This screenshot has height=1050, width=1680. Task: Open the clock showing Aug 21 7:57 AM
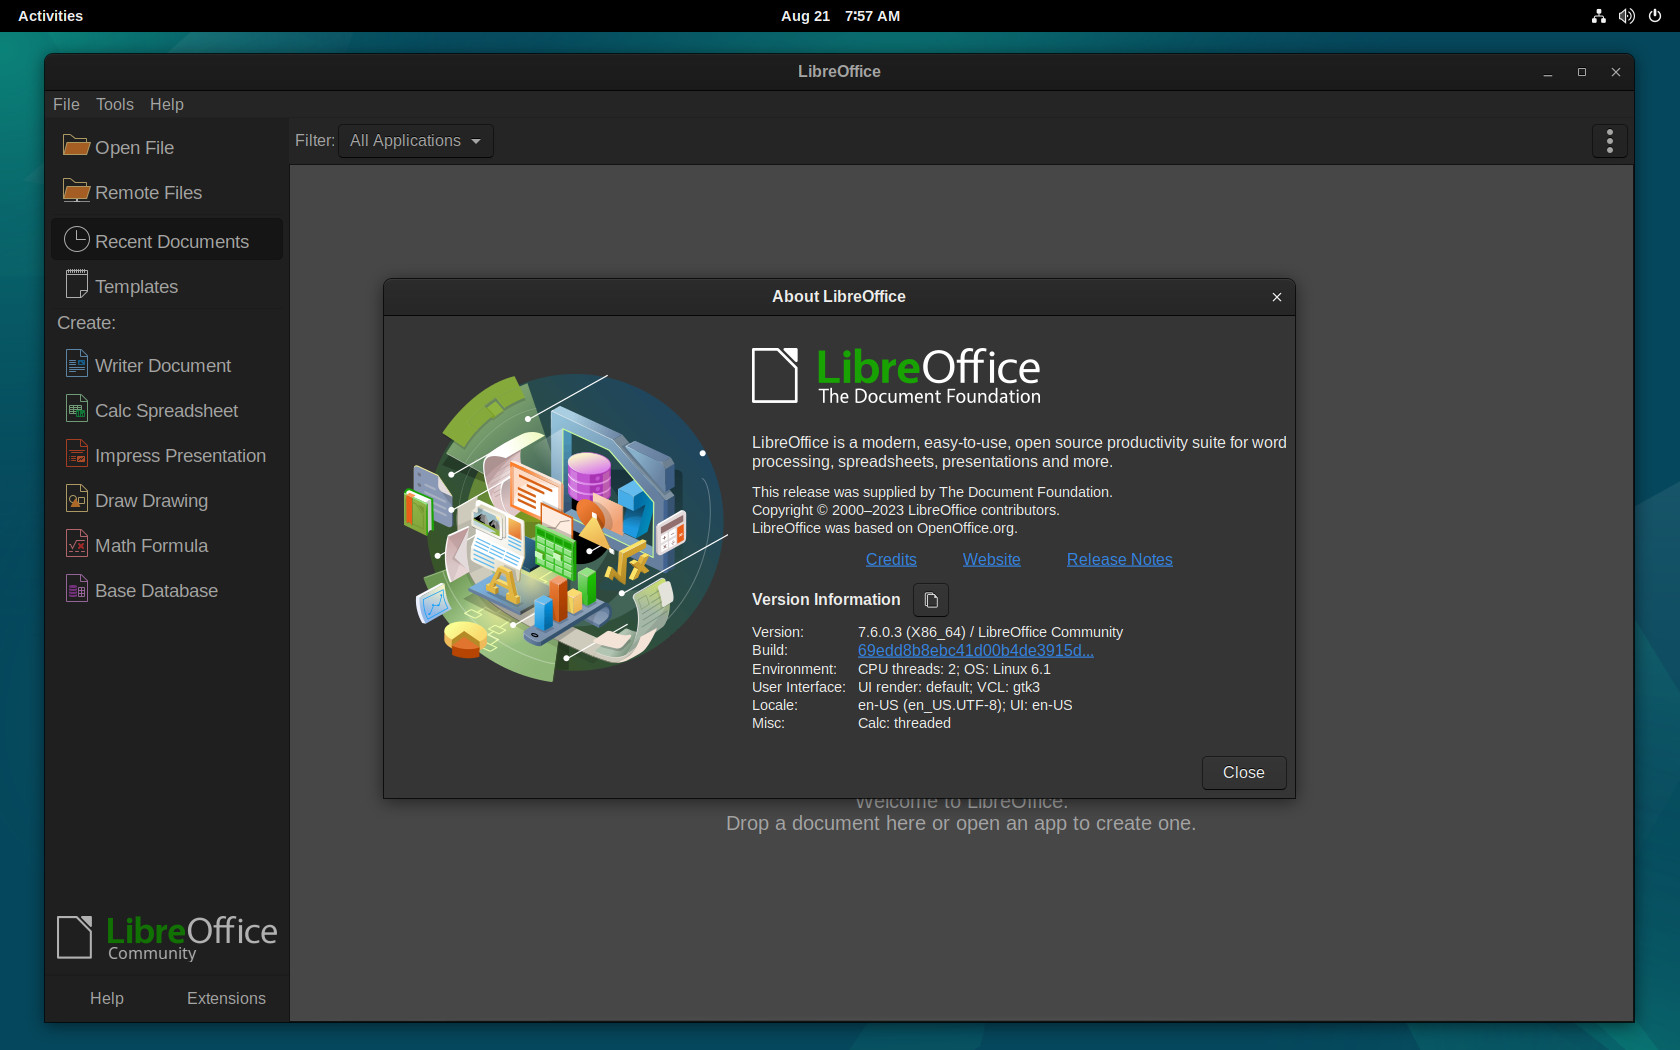840,16
